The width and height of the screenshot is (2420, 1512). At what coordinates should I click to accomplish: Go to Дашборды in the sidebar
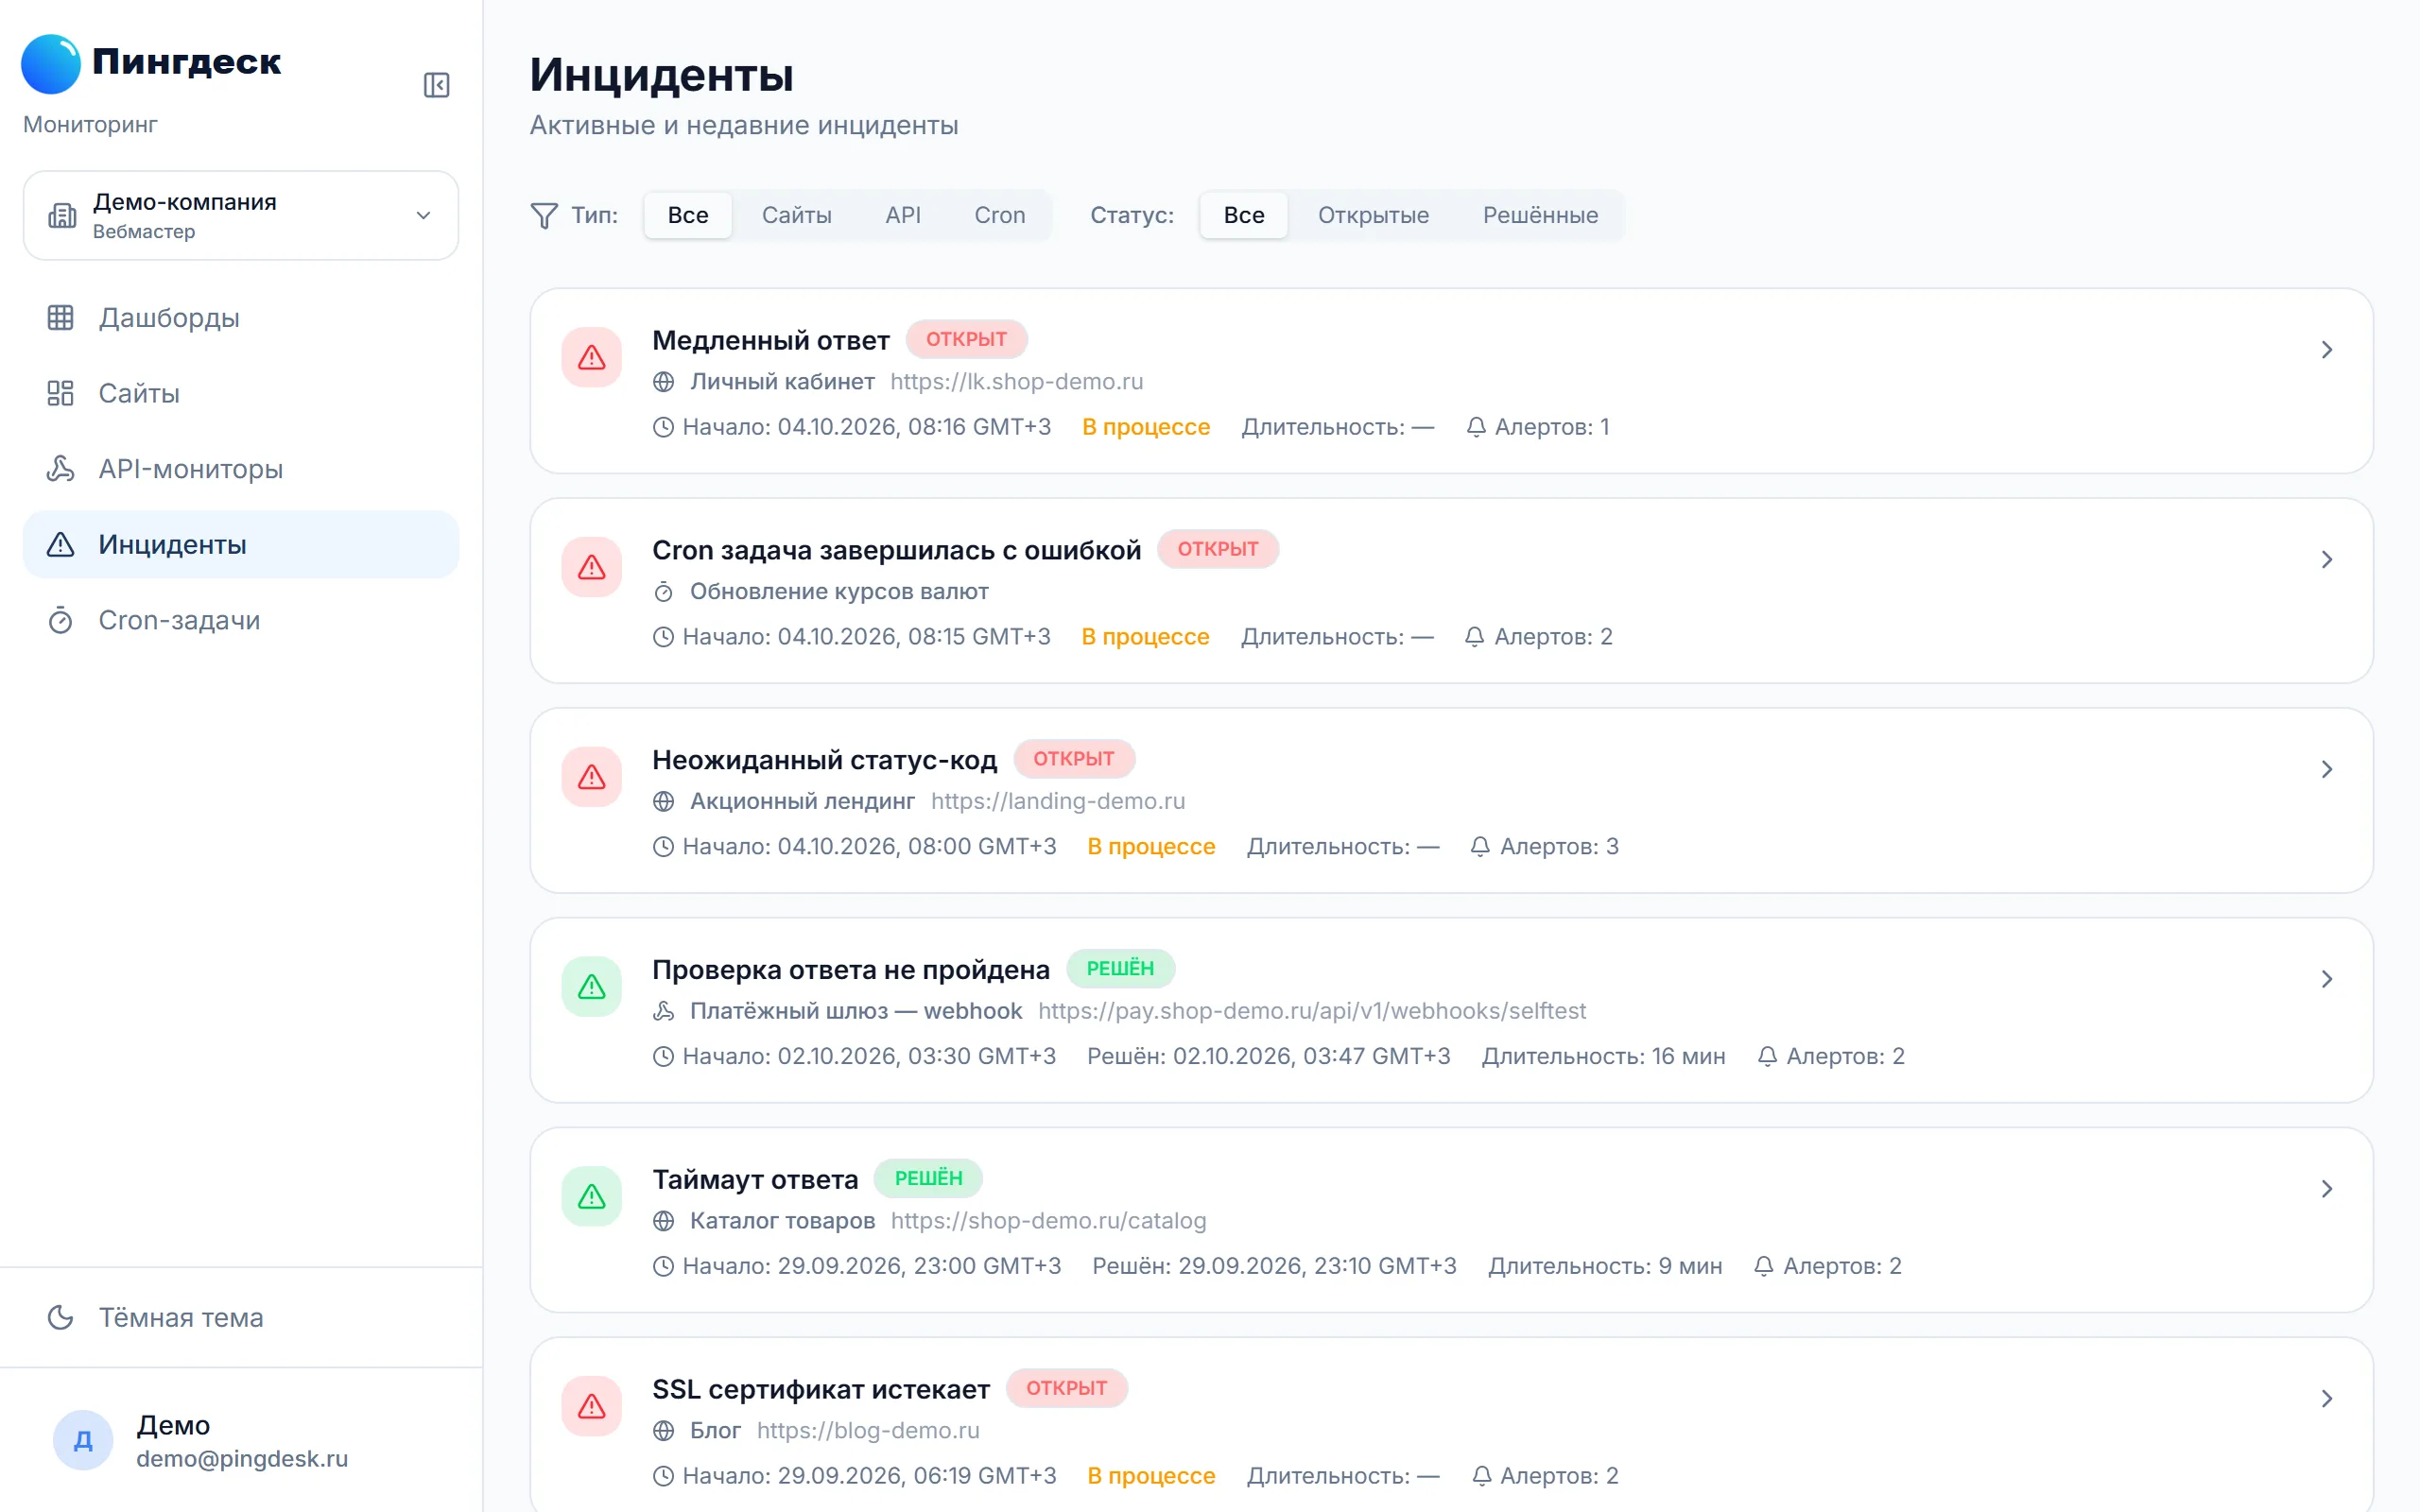(241, 318)
